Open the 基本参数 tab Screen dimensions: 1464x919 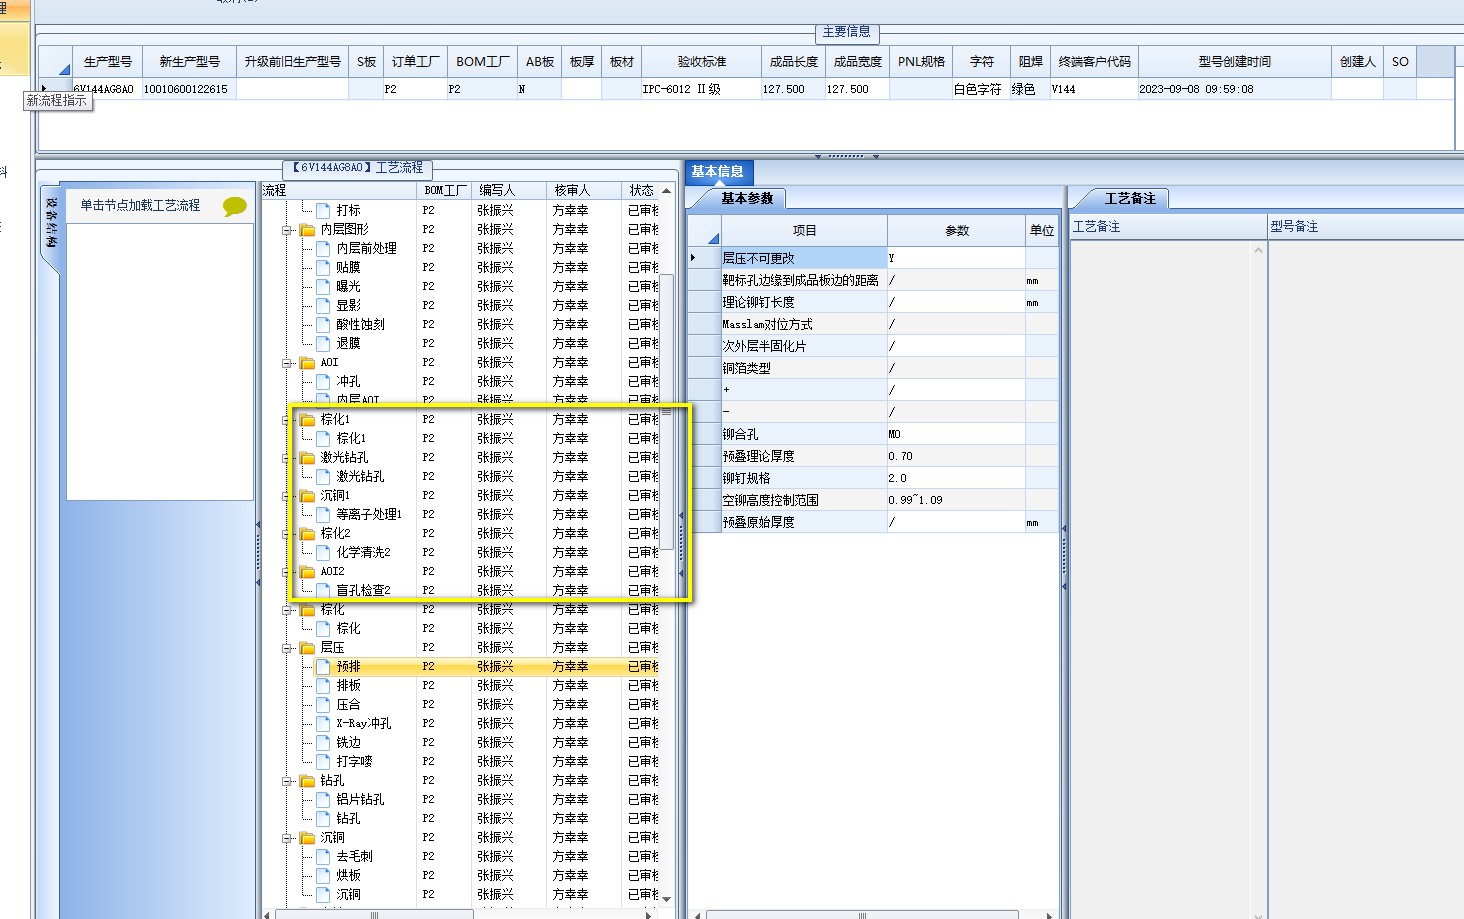[x=747, y=199]
